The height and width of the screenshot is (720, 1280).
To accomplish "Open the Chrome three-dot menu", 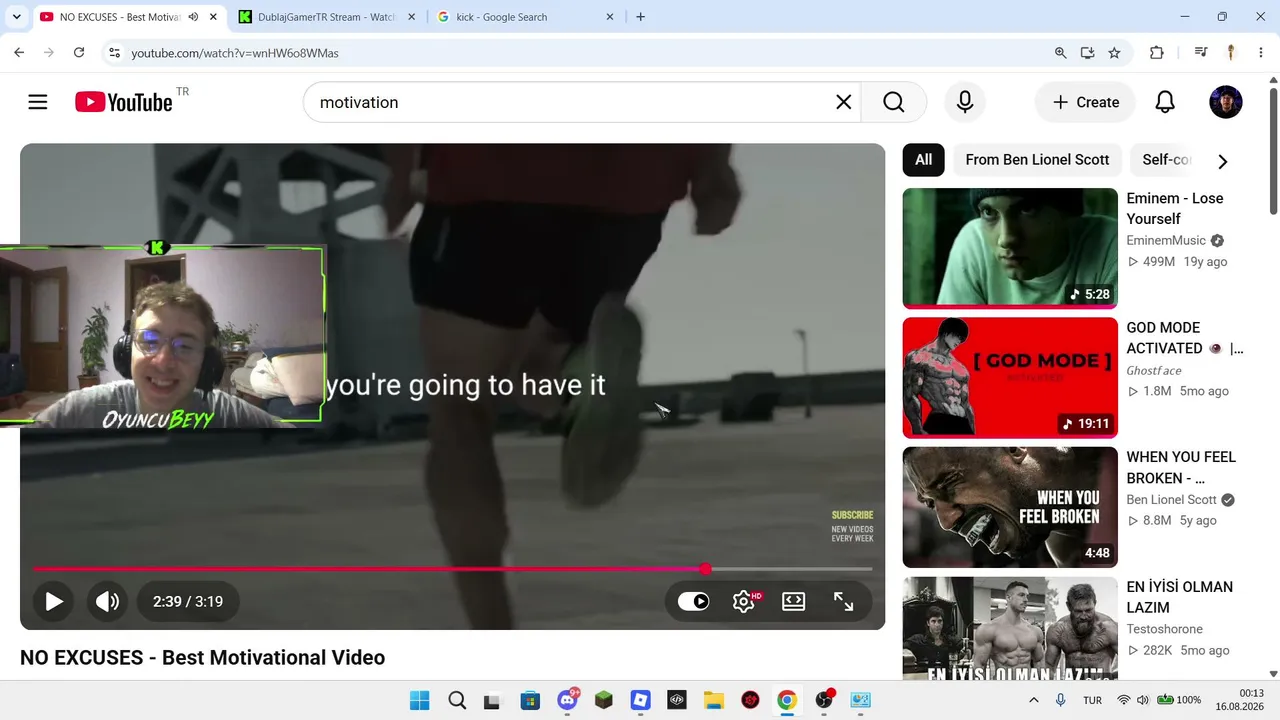I will (x=1260, y=53).
